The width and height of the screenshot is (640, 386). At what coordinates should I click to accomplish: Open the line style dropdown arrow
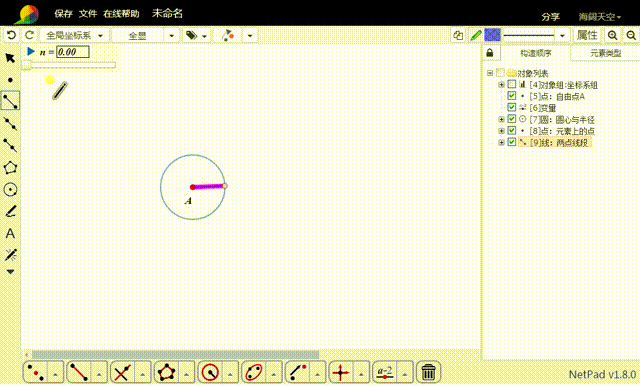[x=562, y=35]
